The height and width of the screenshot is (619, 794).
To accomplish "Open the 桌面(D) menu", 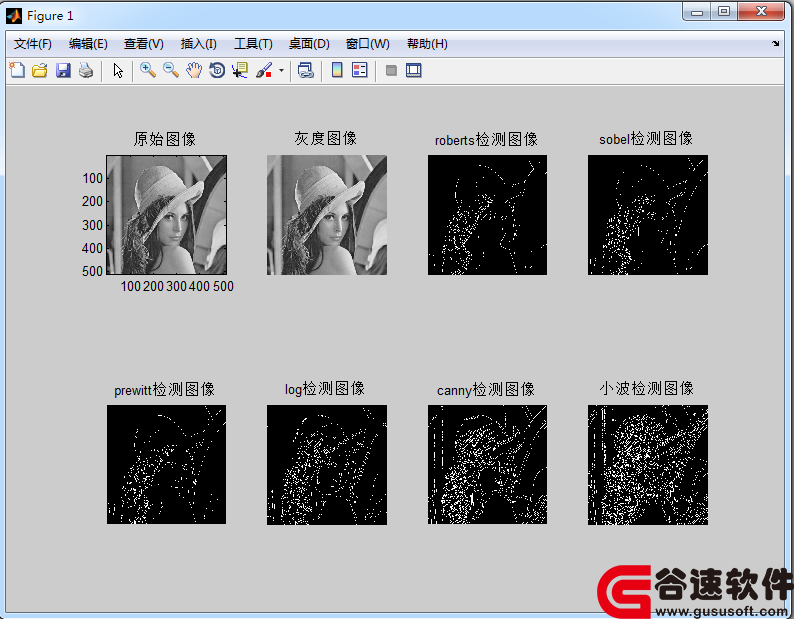I will (309, 44).
